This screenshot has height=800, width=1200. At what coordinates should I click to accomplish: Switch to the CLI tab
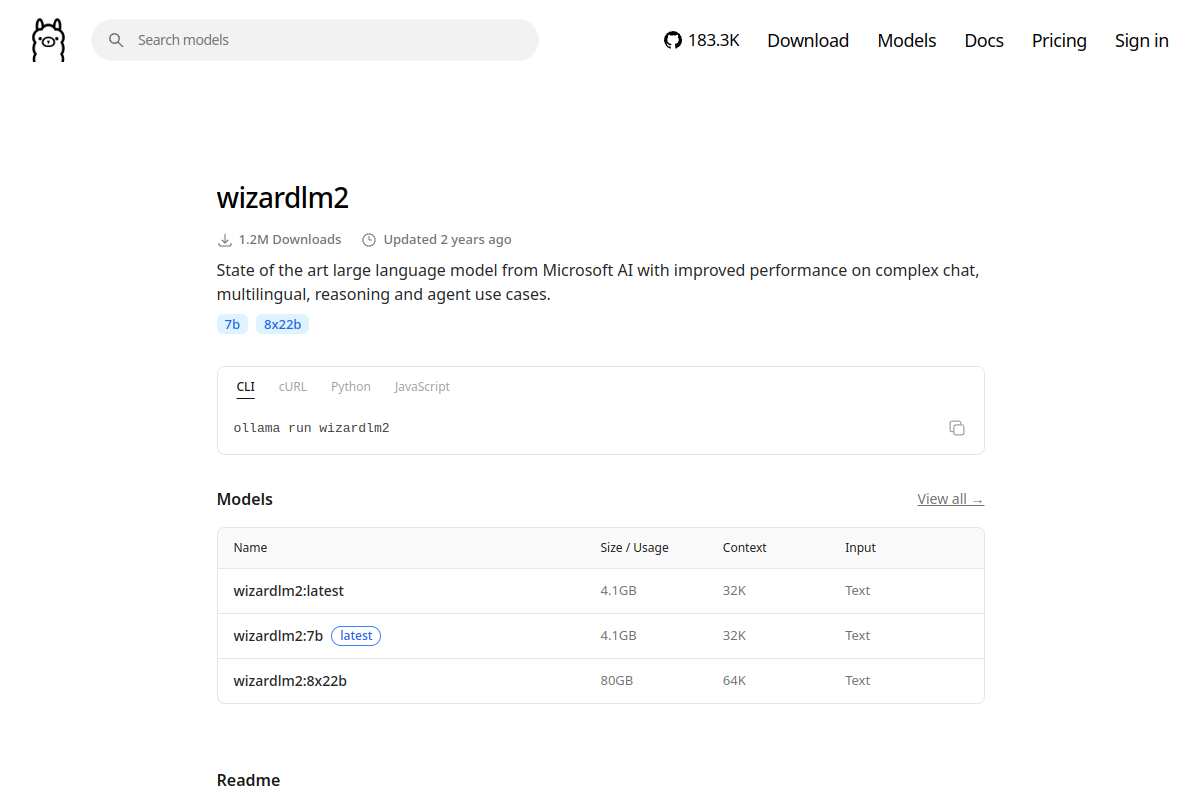[x=246, y=387]
